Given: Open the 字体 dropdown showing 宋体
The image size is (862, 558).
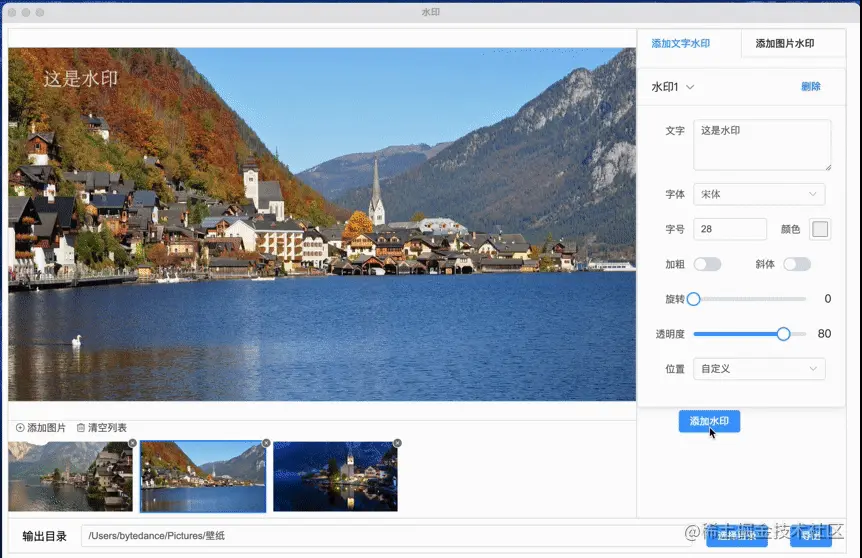Looking at the screenshot, I should (x=759, y=194).
